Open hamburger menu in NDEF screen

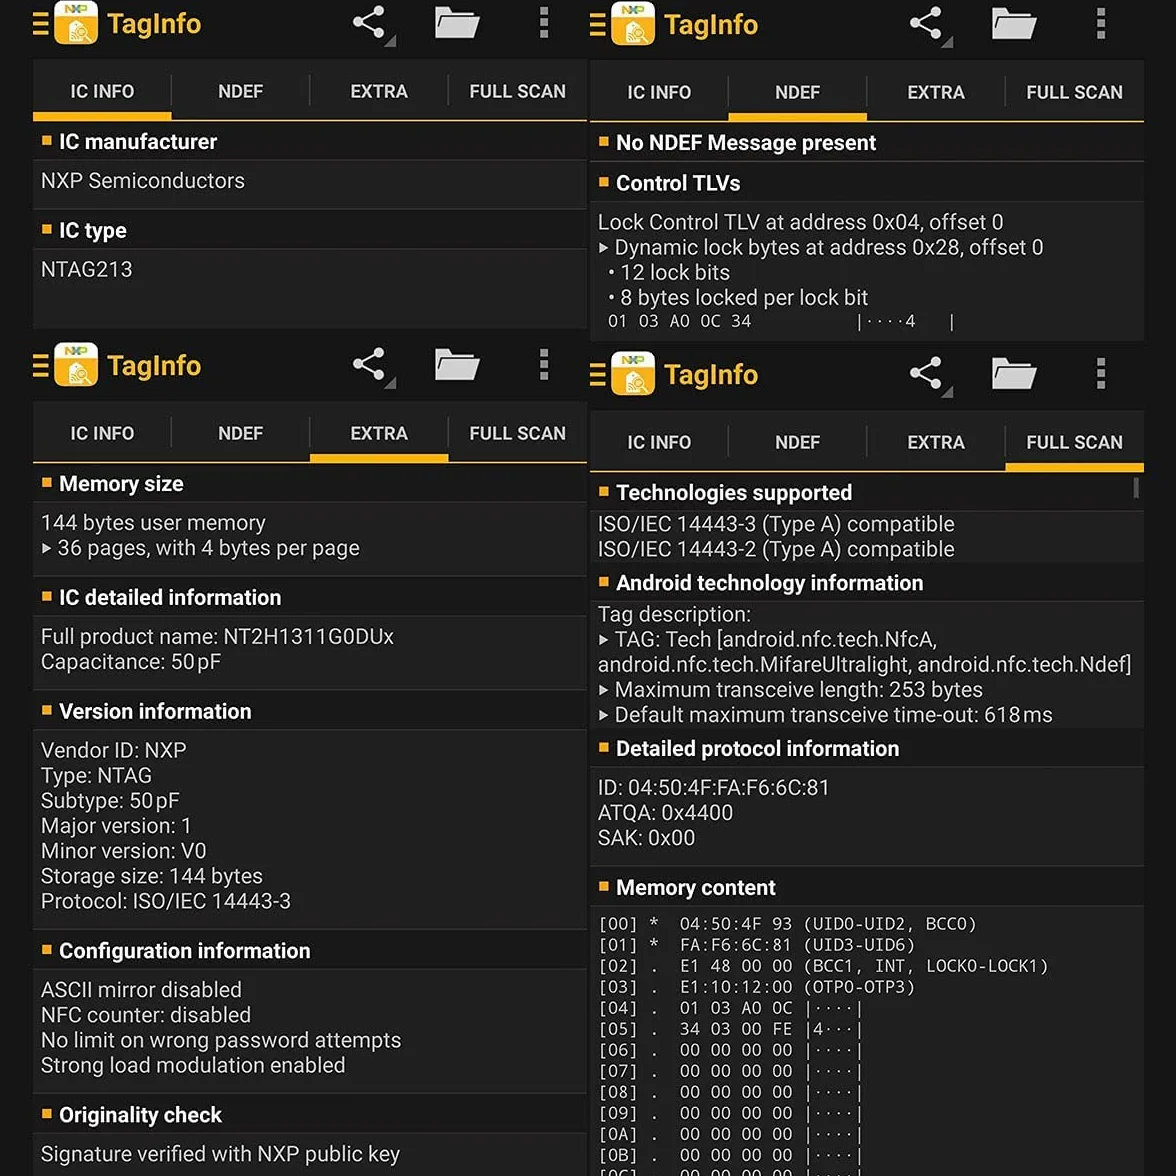coord(598,25)
